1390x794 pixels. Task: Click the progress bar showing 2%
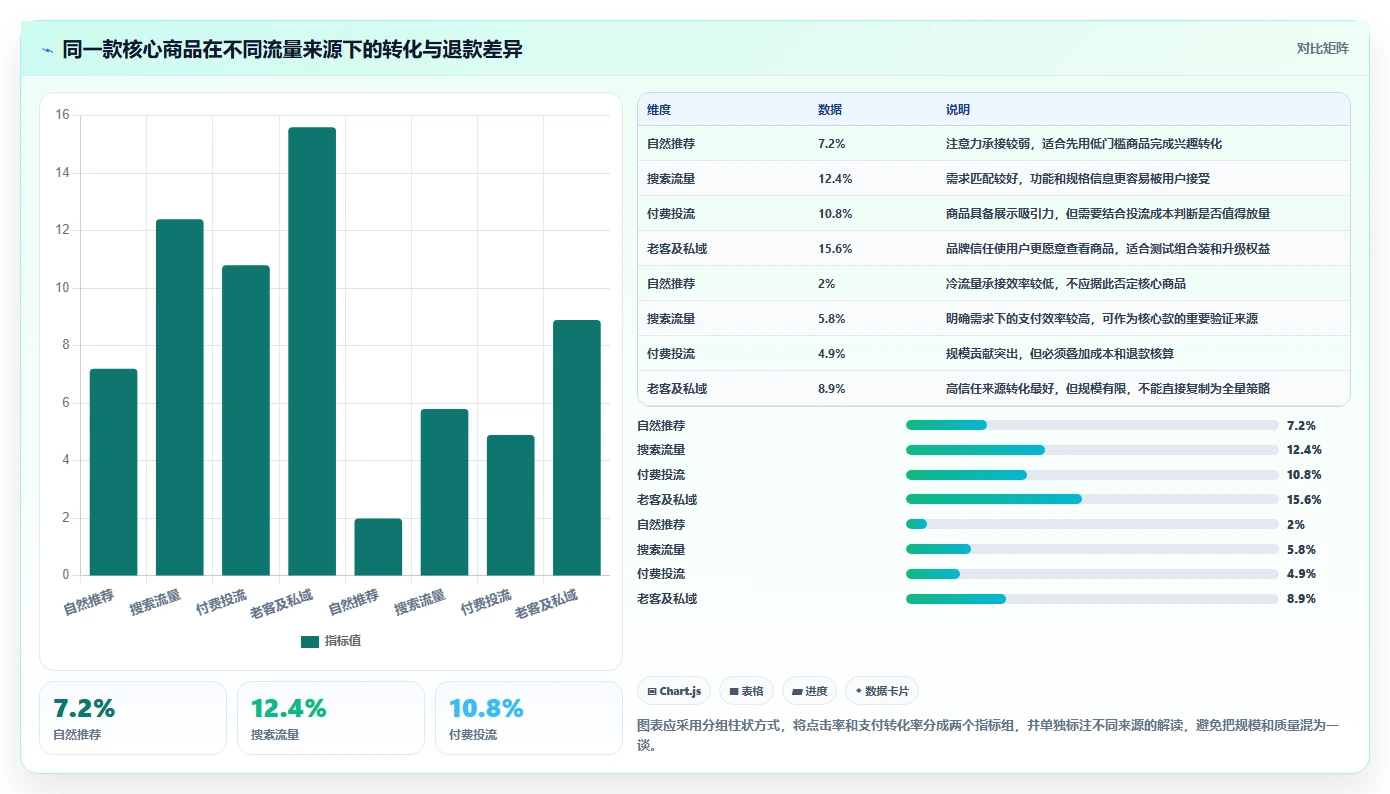(1092, 524)
